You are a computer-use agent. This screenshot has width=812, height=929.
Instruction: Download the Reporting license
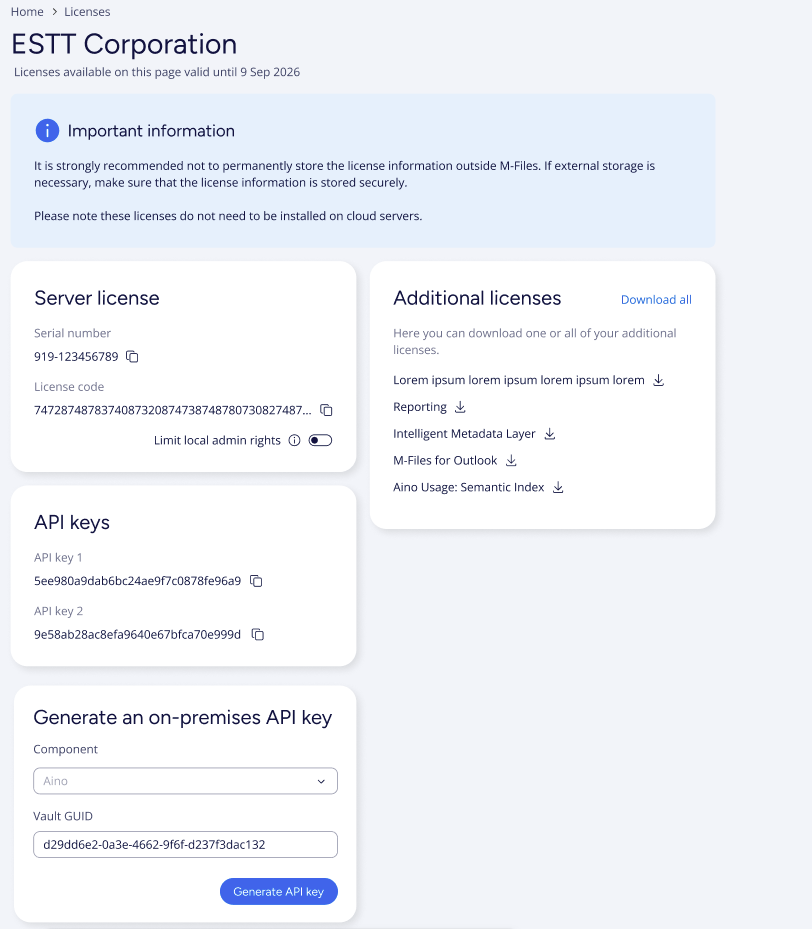click(x=460, y=407)
